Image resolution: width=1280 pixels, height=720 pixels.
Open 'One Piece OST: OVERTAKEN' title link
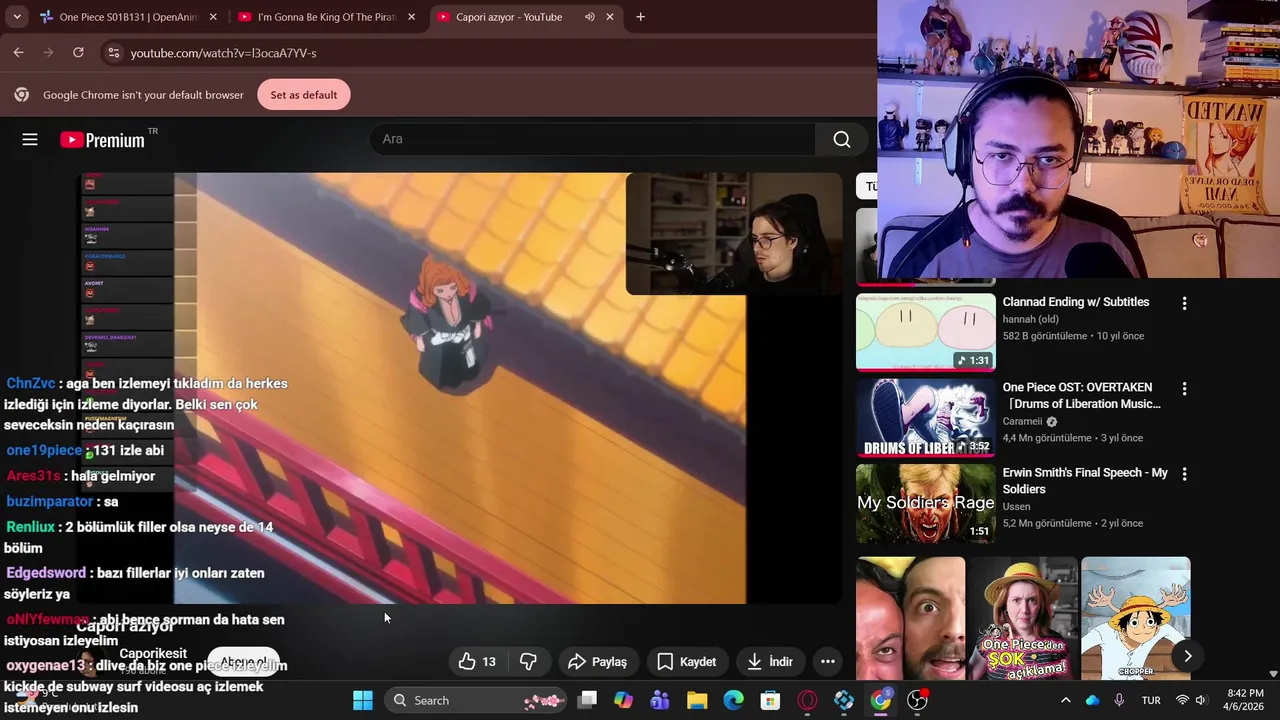(x=1082, y=395)
